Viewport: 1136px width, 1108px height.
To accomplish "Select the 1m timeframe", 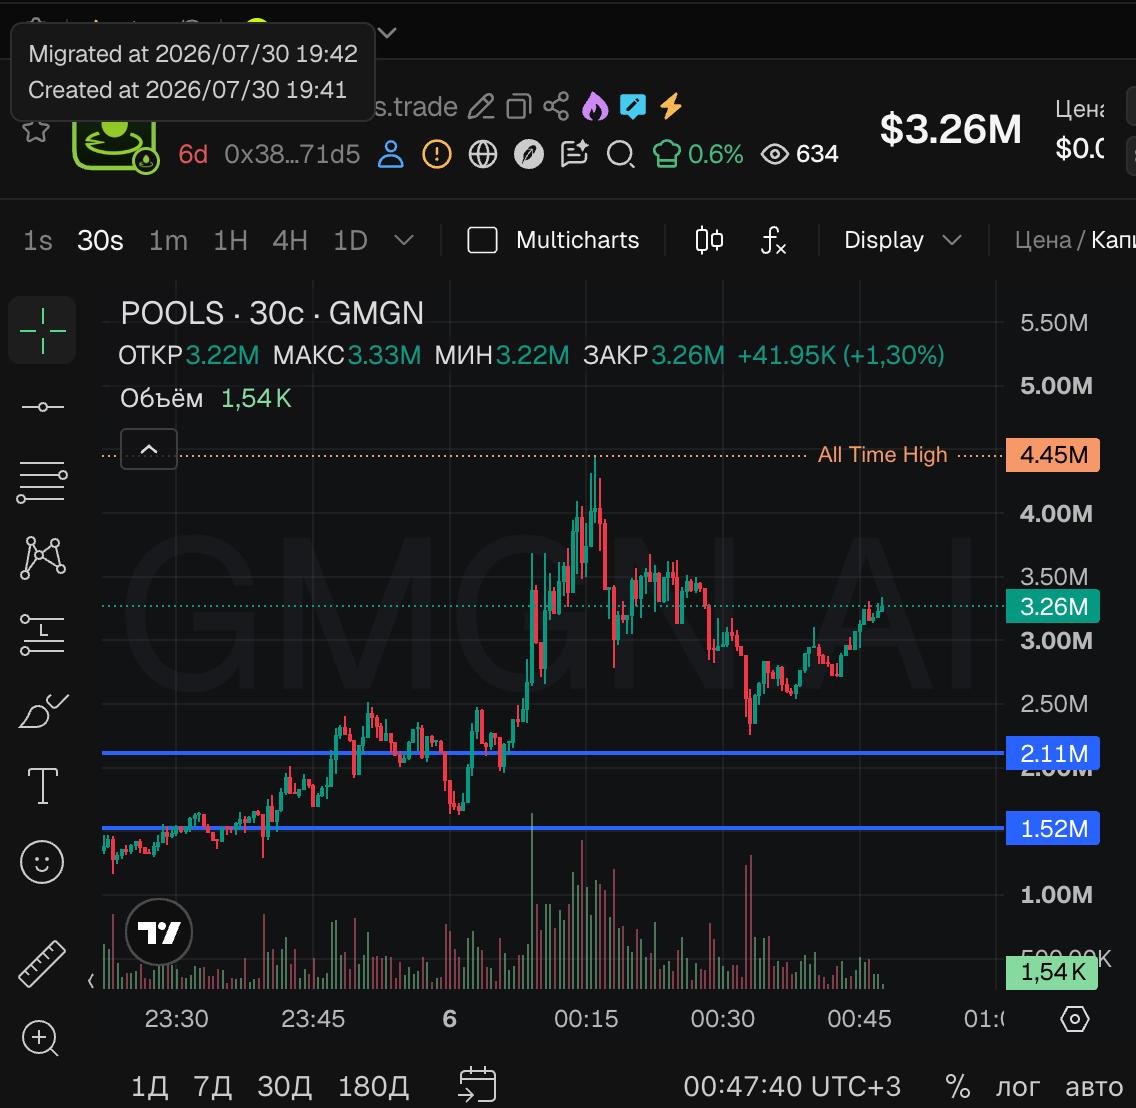I will pyautogui.click(x=168, y=240).
